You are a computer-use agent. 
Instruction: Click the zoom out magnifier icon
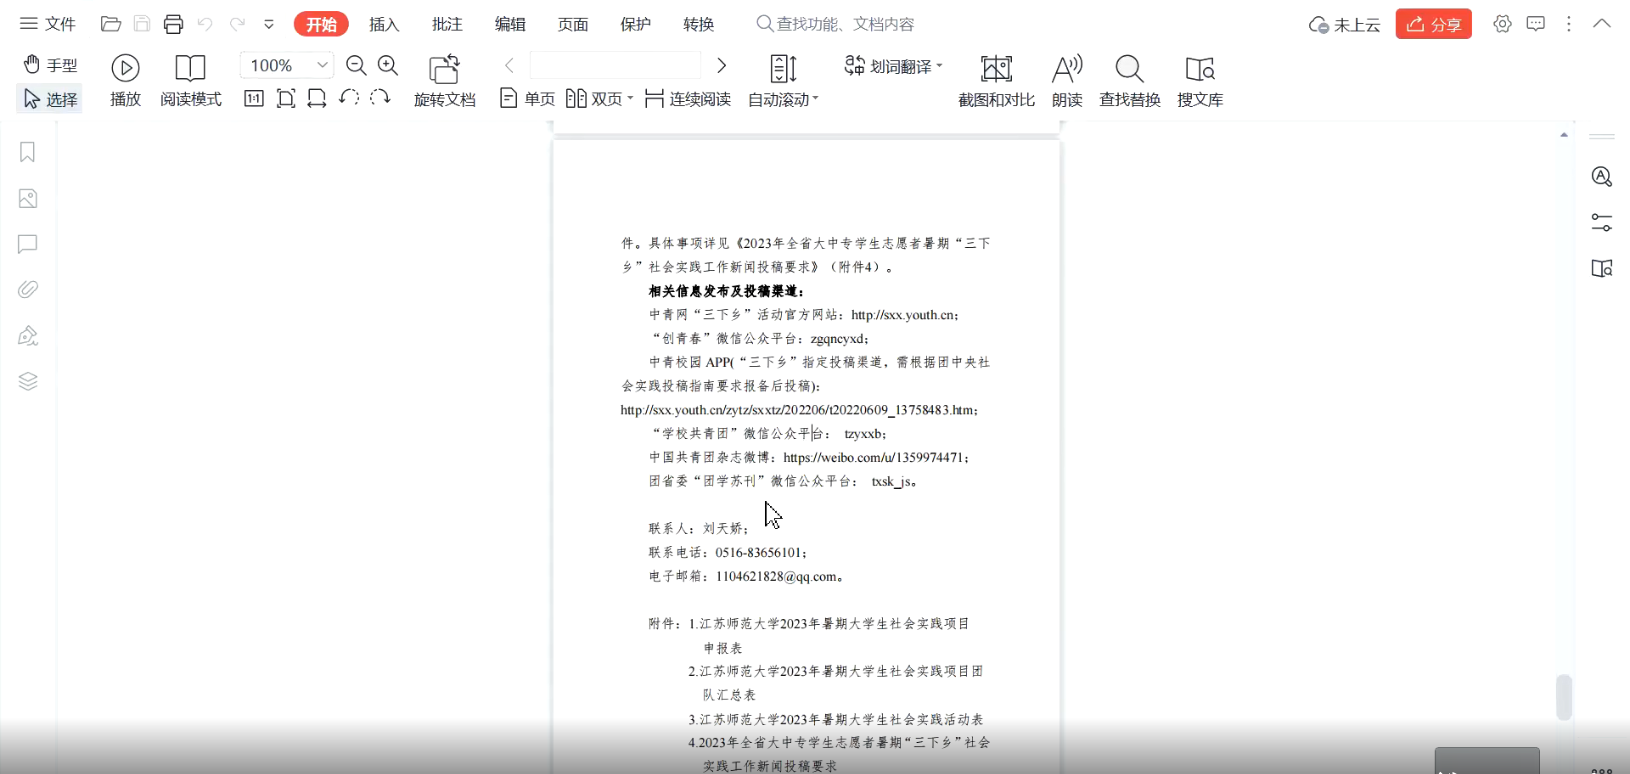click(356, 66)
